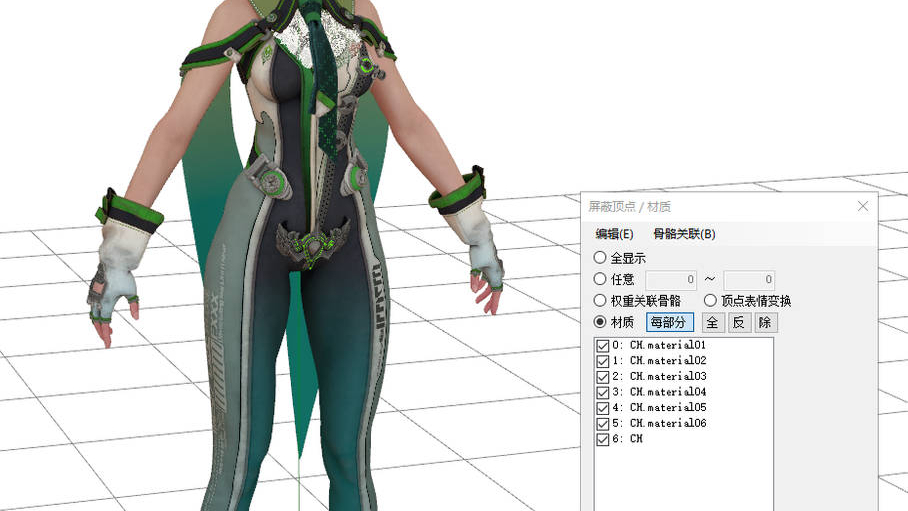Toggle the 3: CM.material04 checkbox
Image resolution: width=908 pixels, height=511 pixels.
[603, 392]
